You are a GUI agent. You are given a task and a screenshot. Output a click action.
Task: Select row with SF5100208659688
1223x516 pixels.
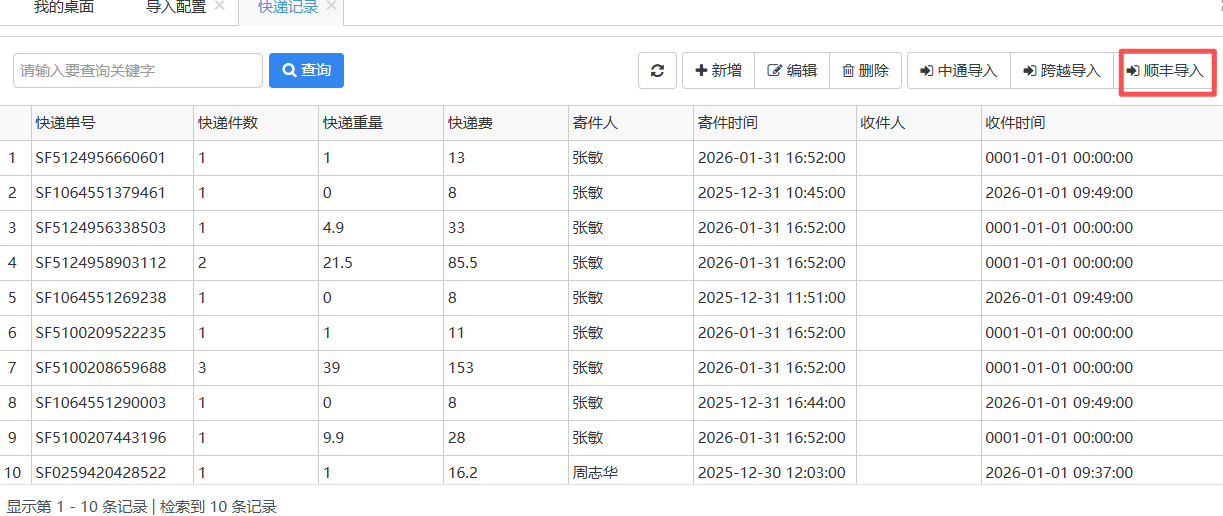(x=611, y=368)
